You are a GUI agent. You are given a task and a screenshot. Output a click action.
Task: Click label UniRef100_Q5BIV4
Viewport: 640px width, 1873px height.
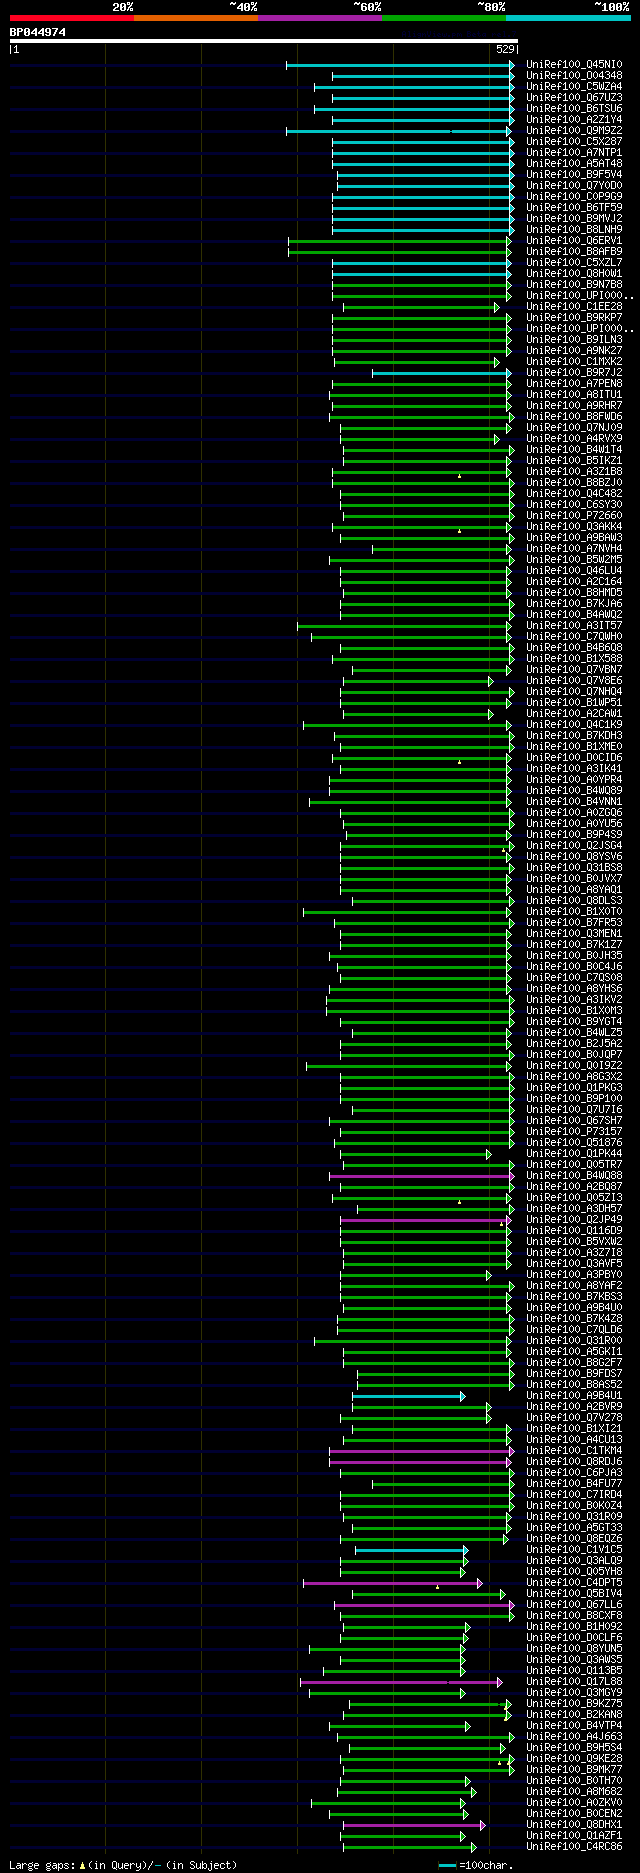coord(574,1594)
